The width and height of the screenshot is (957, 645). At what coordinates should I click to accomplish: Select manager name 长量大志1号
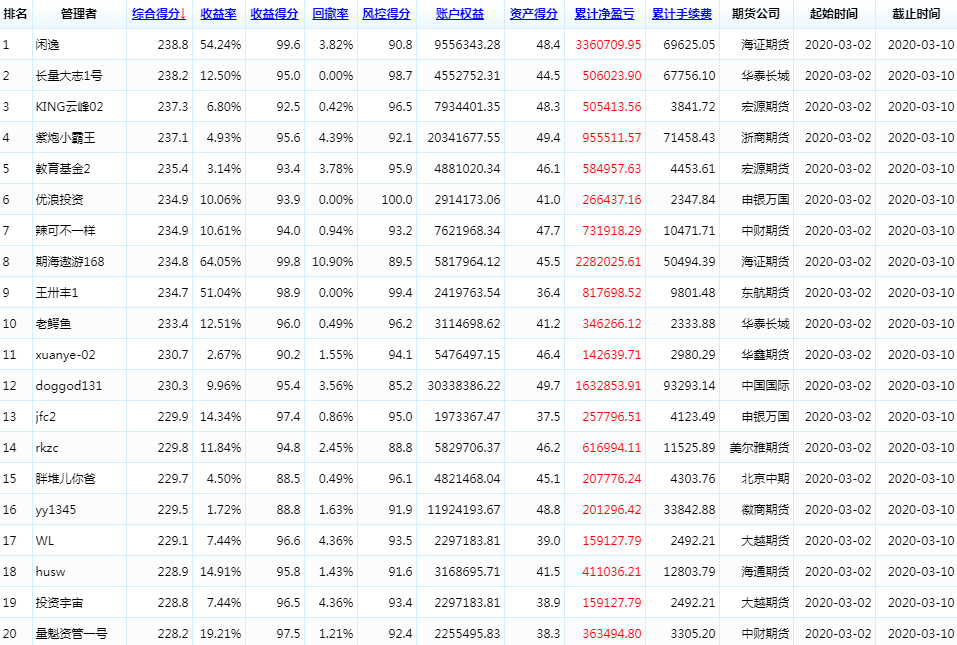[x=69, y=76]
